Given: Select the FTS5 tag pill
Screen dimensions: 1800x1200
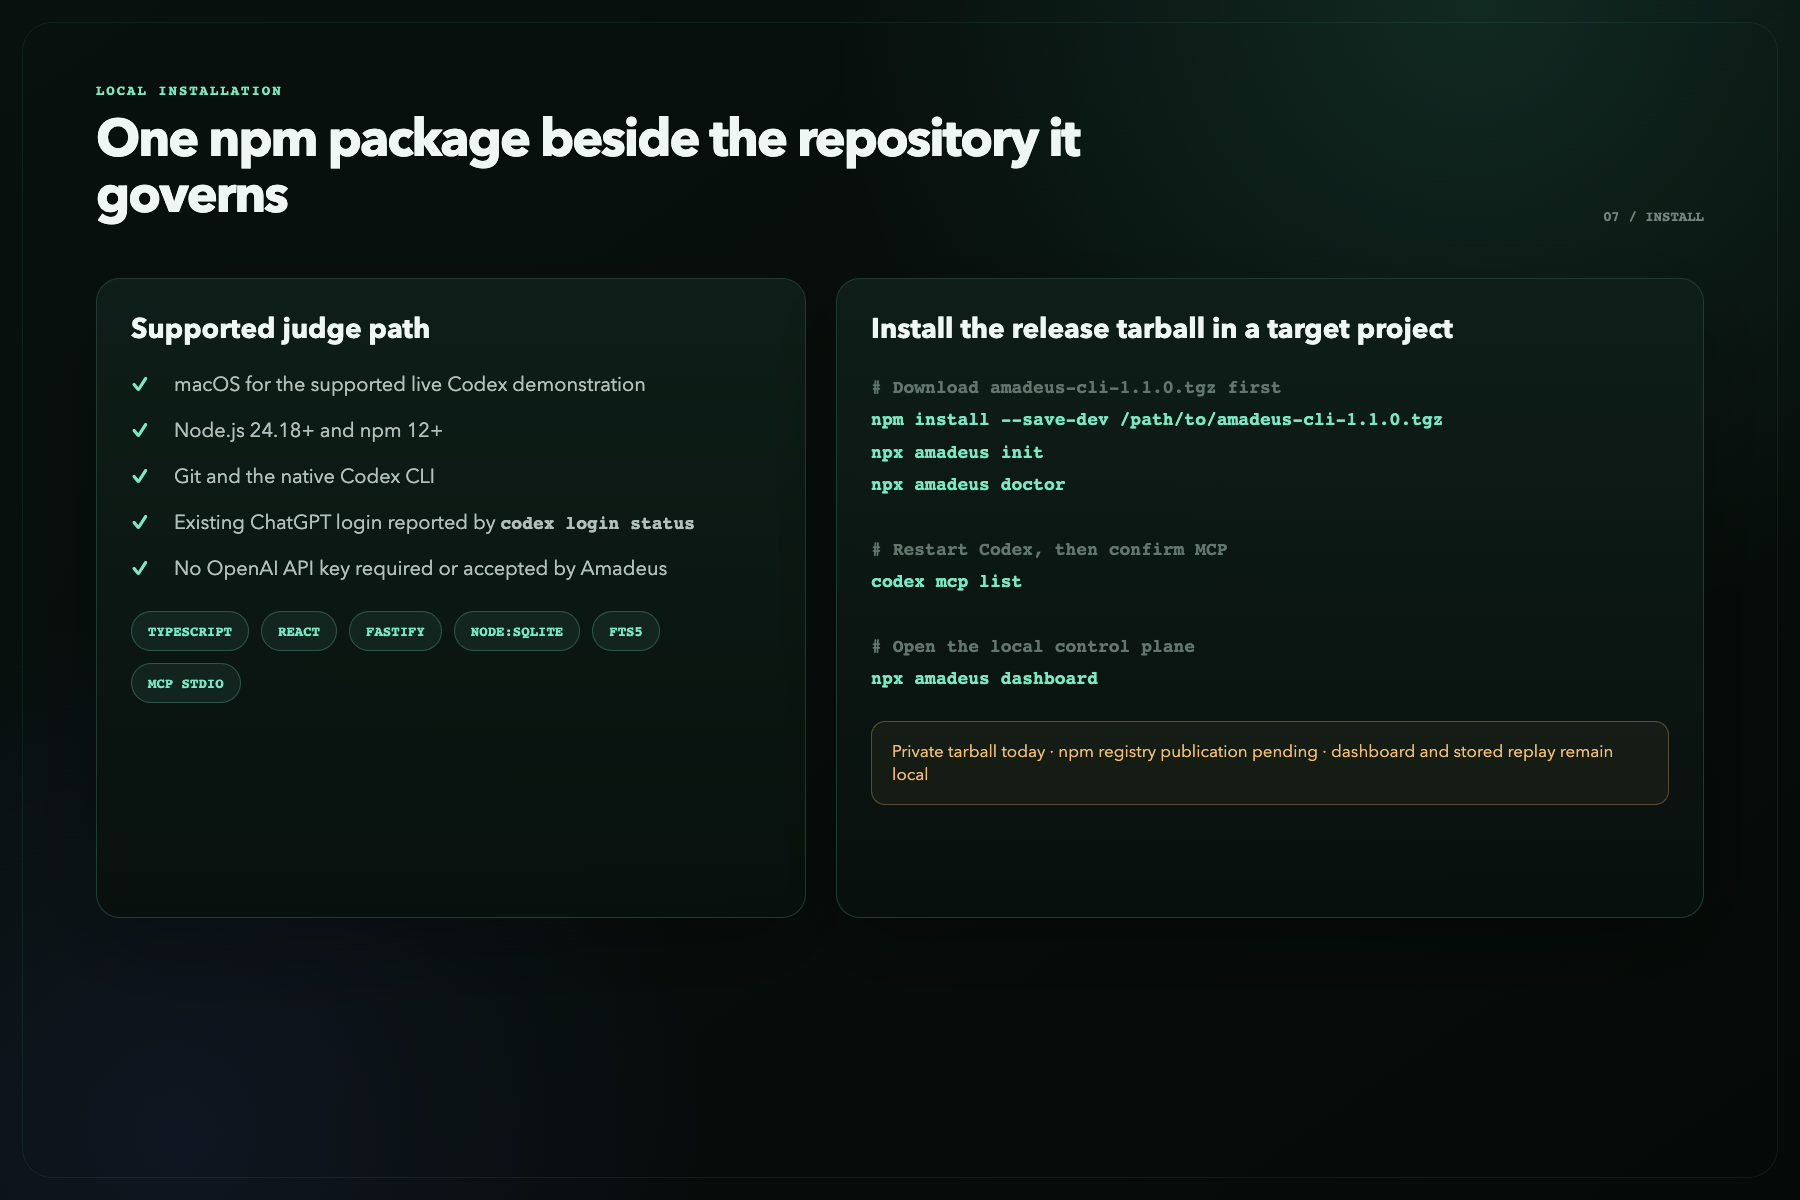Looking at the screenshot, I should tap(626, 631).
